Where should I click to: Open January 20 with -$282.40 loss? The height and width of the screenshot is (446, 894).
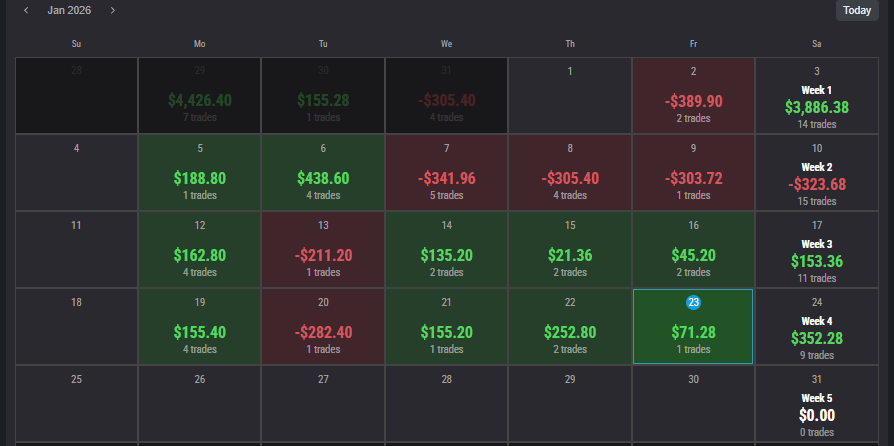(323, 327)
